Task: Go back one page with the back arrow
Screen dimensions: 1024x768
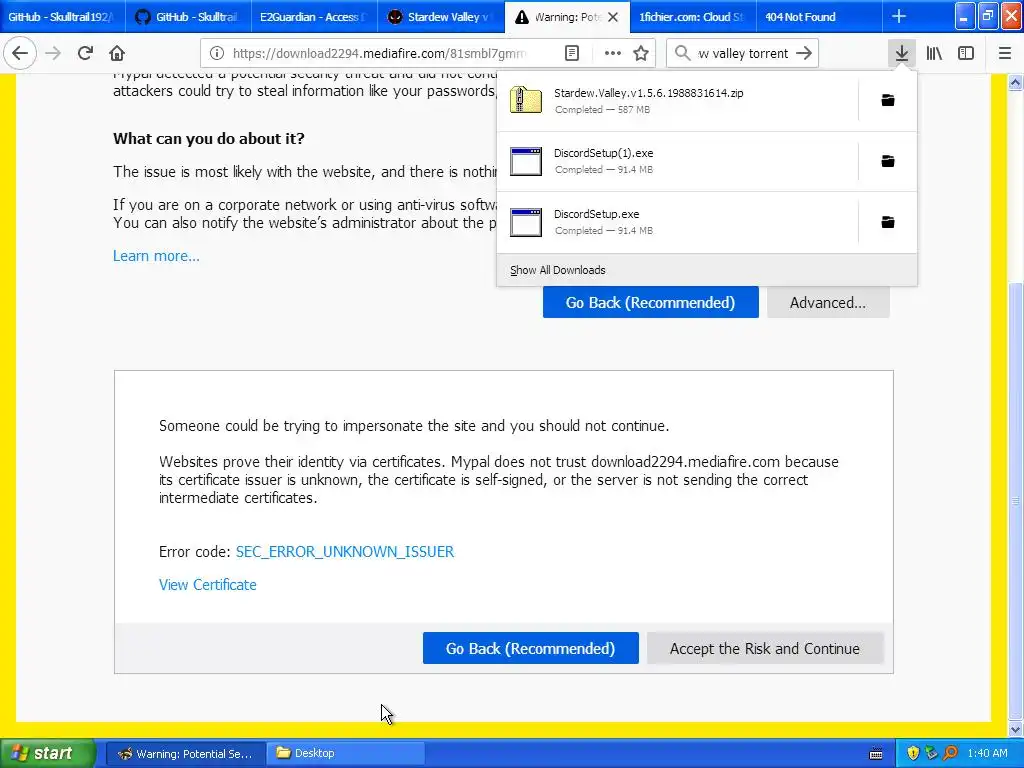Action: 20,54
